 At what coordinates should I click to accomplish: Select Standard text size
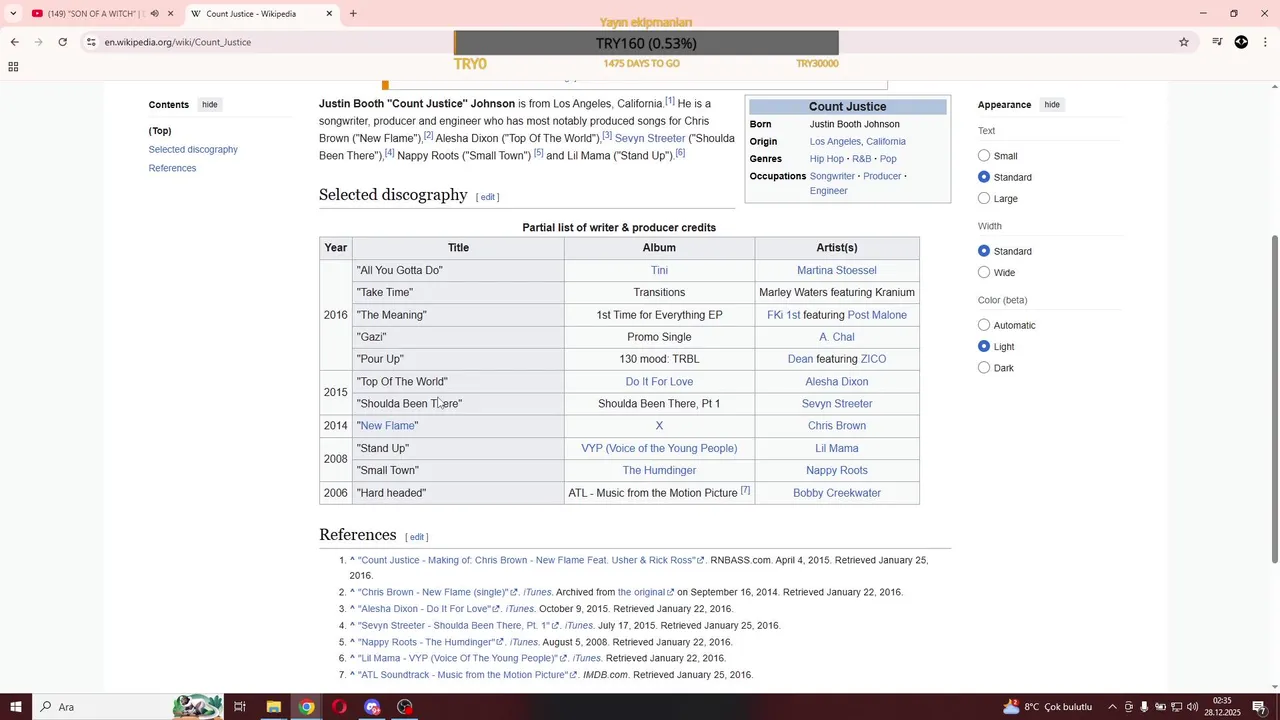[x=984, y=177]
